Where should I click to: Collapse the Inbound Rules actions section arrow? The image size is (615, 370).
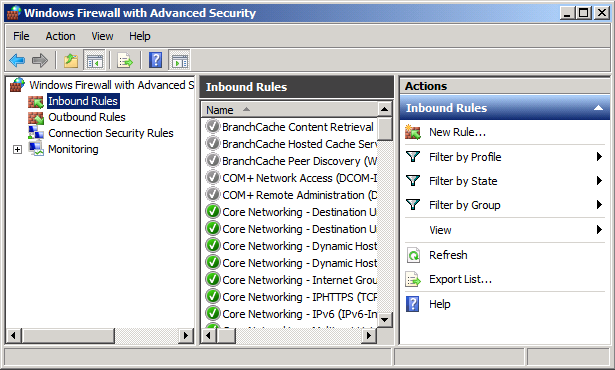[x=598, y=108]
